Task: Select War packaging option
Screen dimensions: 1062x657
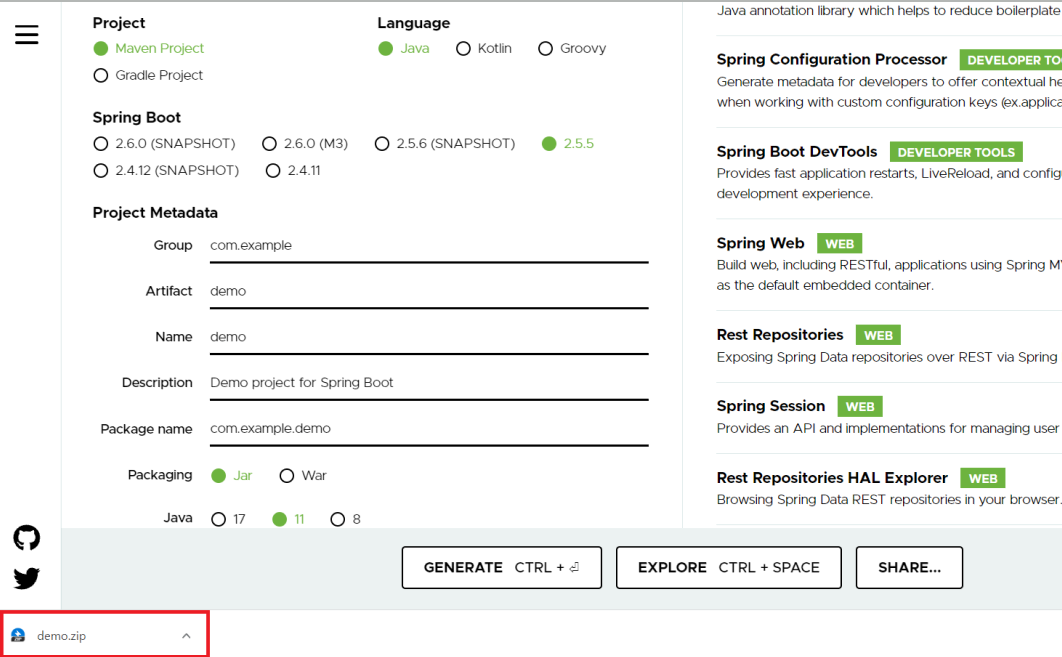Action: tap(303, 475)
